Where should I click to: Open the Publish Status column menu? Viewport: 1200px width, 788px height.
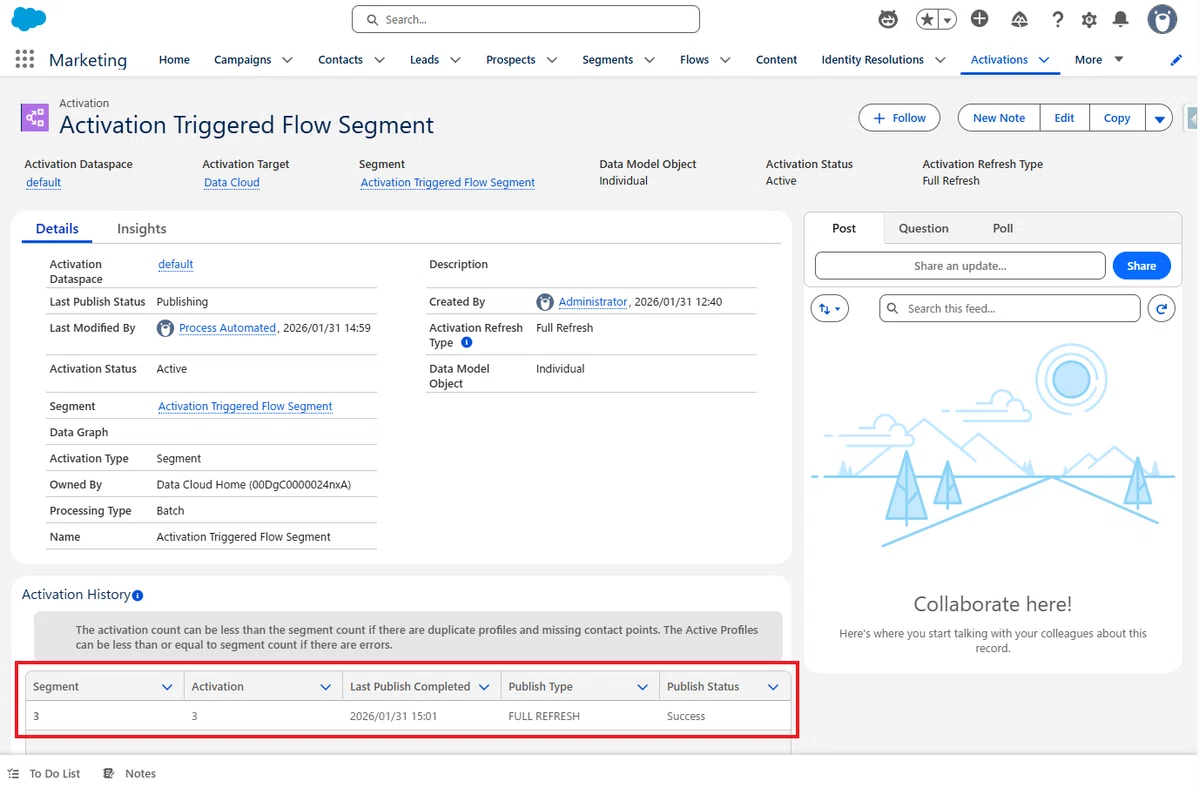point(773,687)
